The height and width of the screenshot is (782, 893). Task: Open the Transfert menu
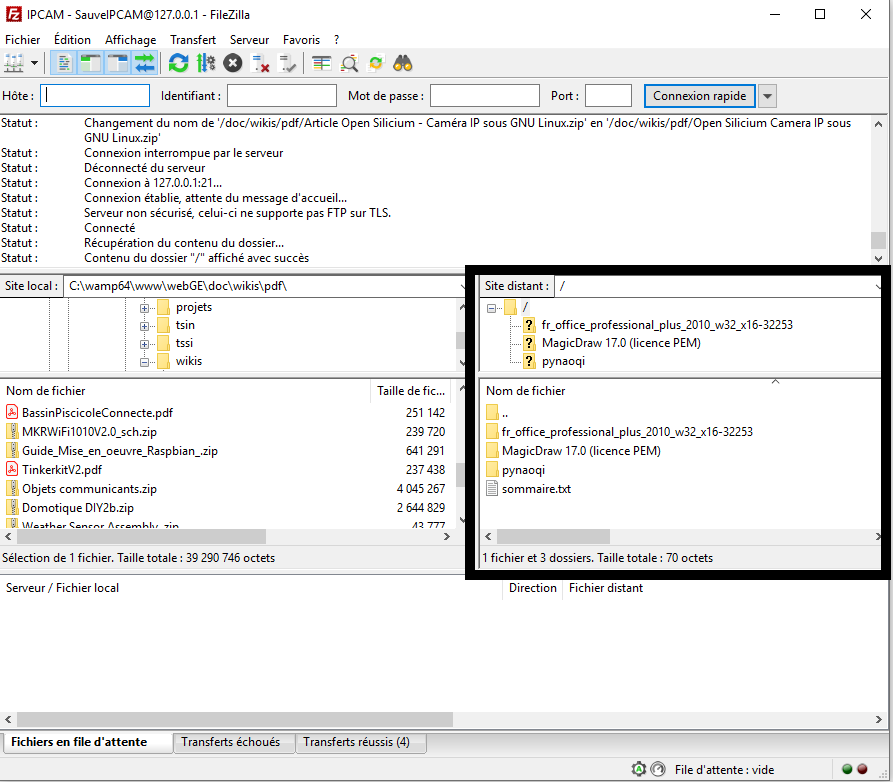(x=192, y=40)
